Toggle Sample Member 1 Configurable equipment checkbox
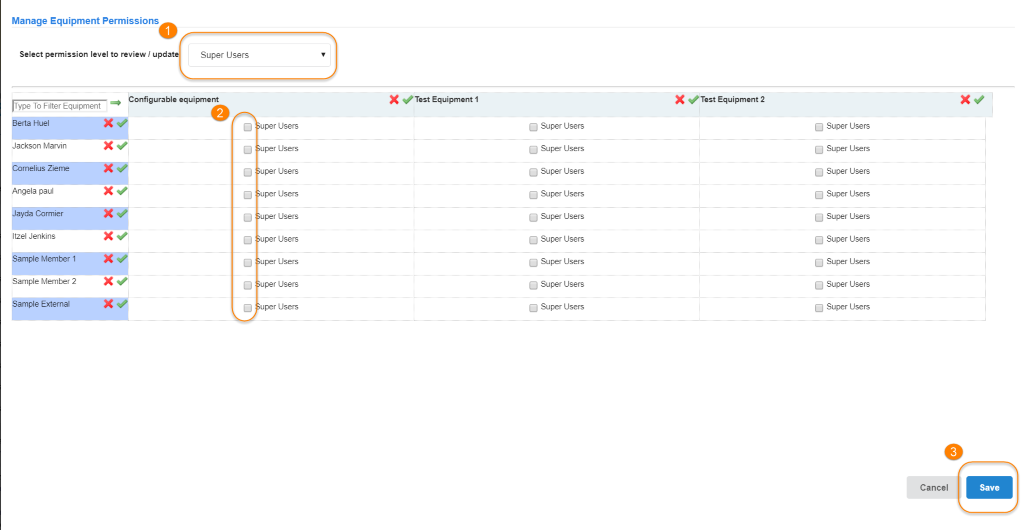Screen dimensions: 1024x530 tap(248, 262)
